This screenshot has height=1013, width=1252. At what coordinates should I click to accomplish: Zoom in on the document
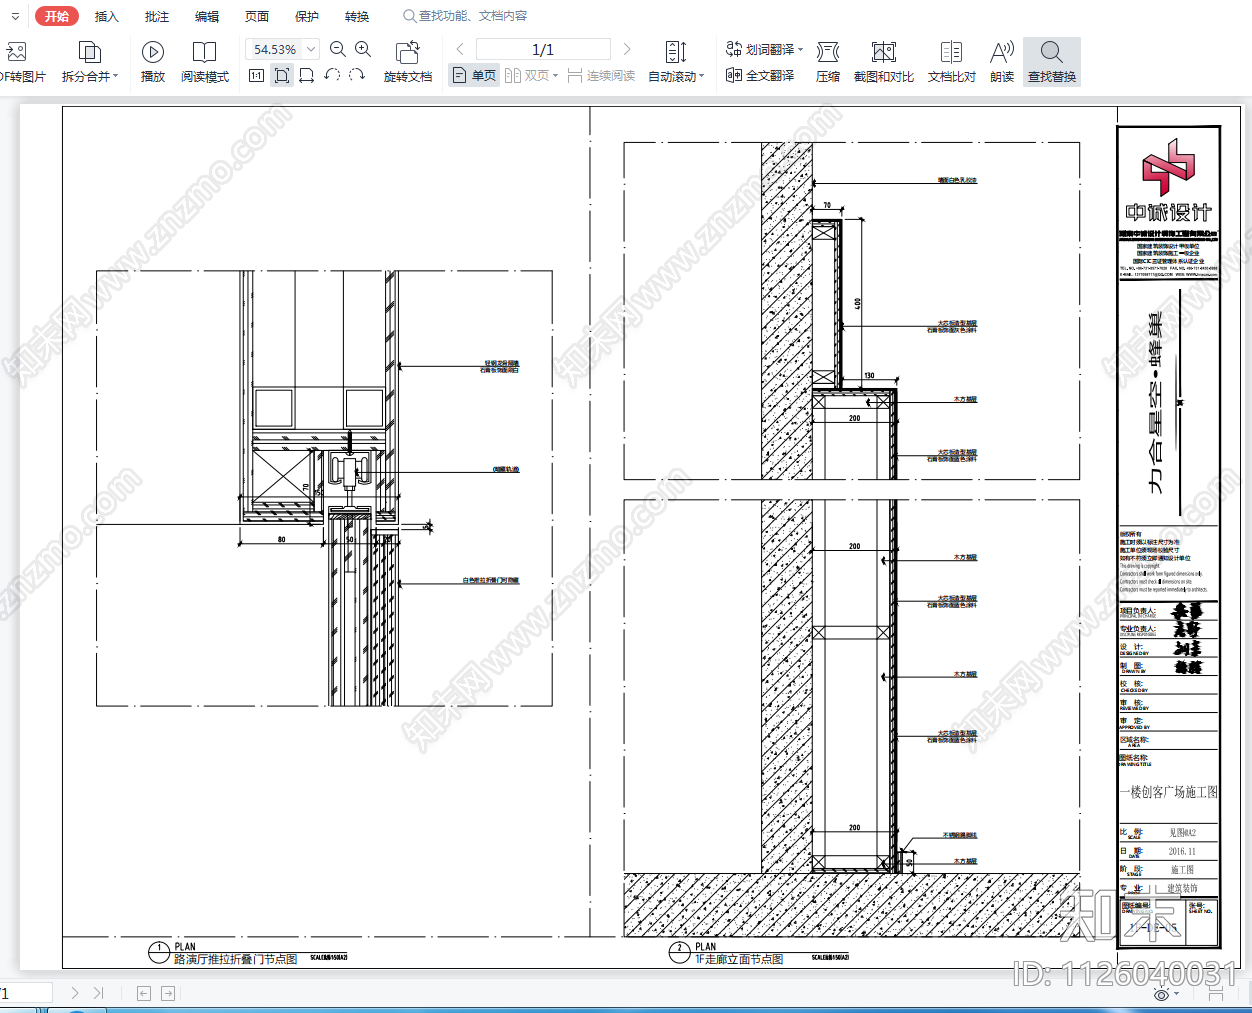pyautogui.click(x=363, y=49)
